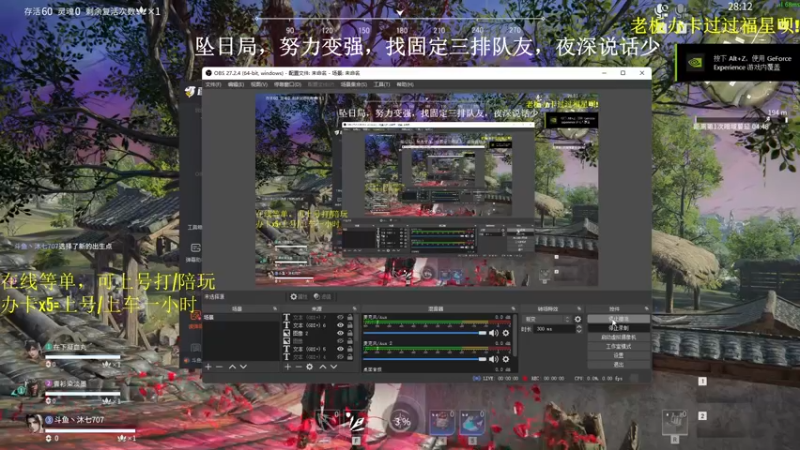Image resolution: width=800 pixels, height=450 pixels.
Task: Click the mixer panel vertical scrollbar
Action: (x=515, y=335)
